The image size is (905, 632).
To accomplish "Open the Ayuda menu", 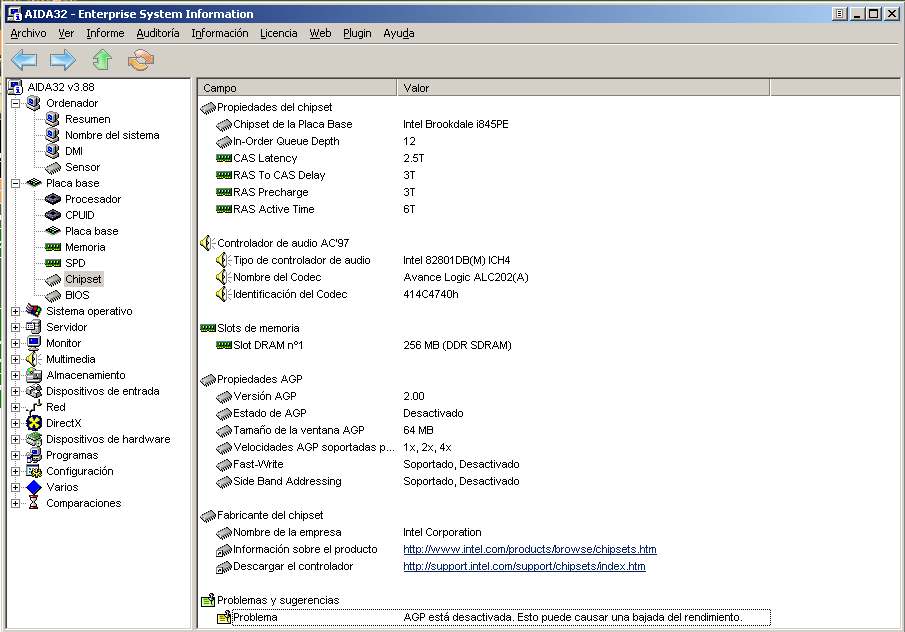I will pos(399,33).
